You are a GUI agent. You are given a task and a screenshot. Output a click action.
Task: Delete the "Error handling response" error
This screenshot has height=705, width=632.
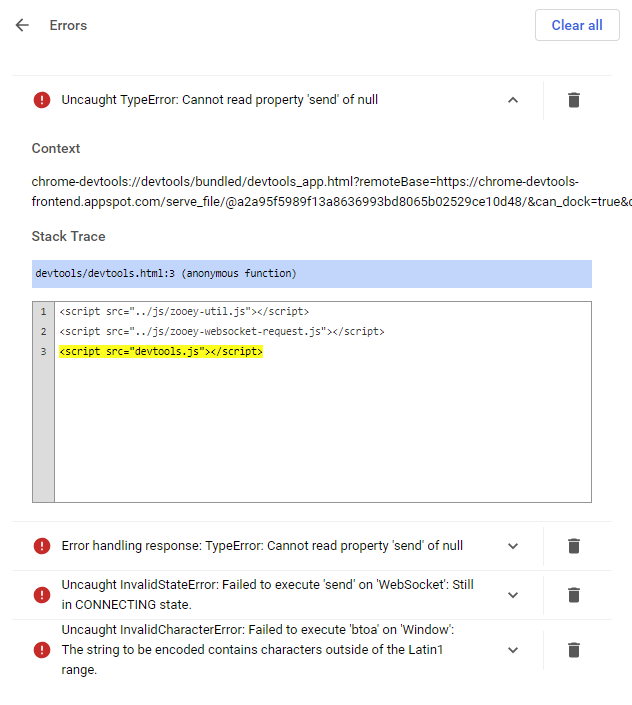(574, 546)
